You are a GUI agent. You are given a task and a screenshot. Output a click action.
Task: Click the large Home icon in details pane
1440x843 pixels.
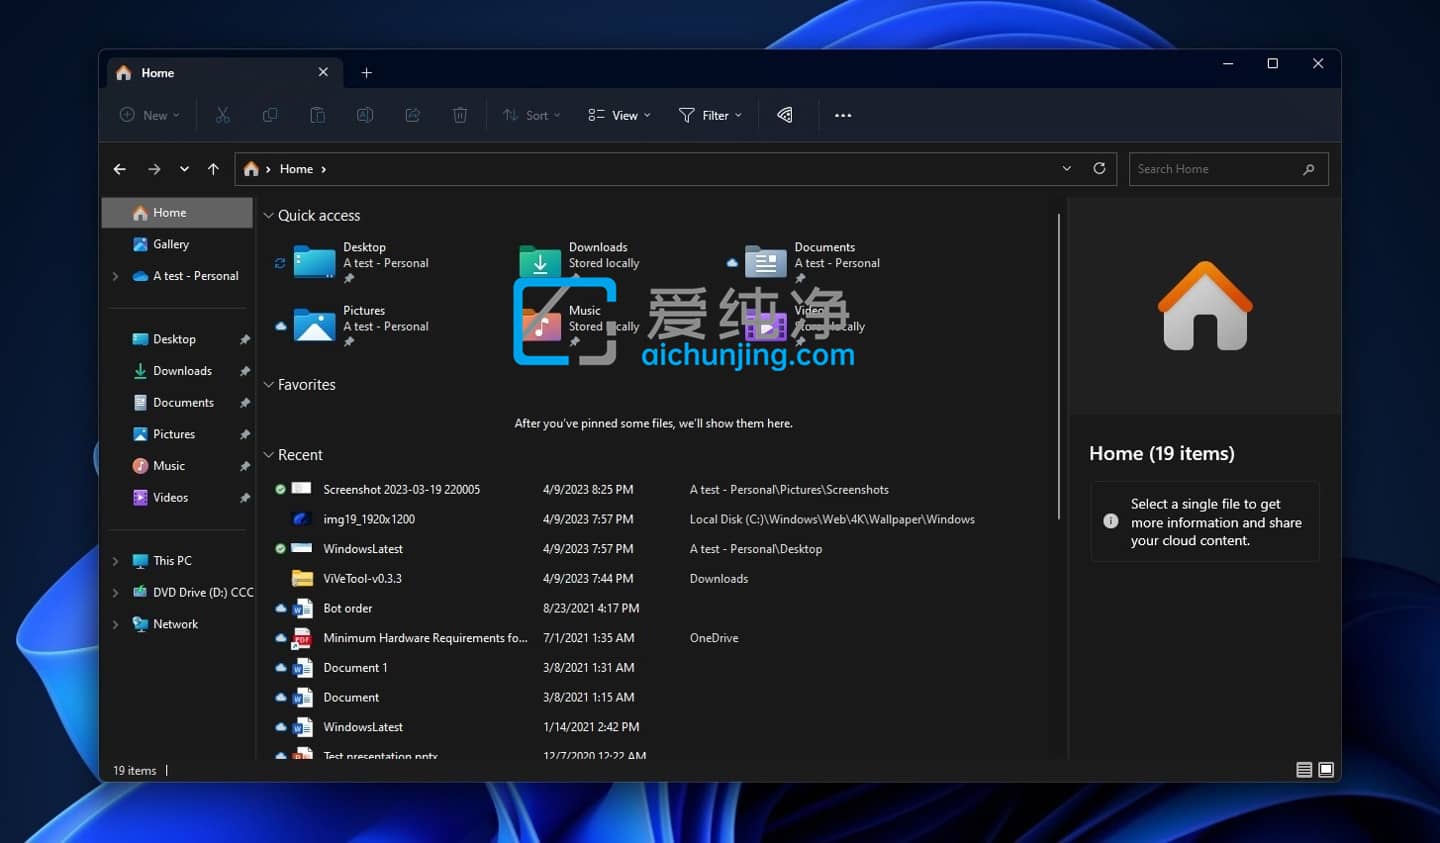click(1205, 306)
